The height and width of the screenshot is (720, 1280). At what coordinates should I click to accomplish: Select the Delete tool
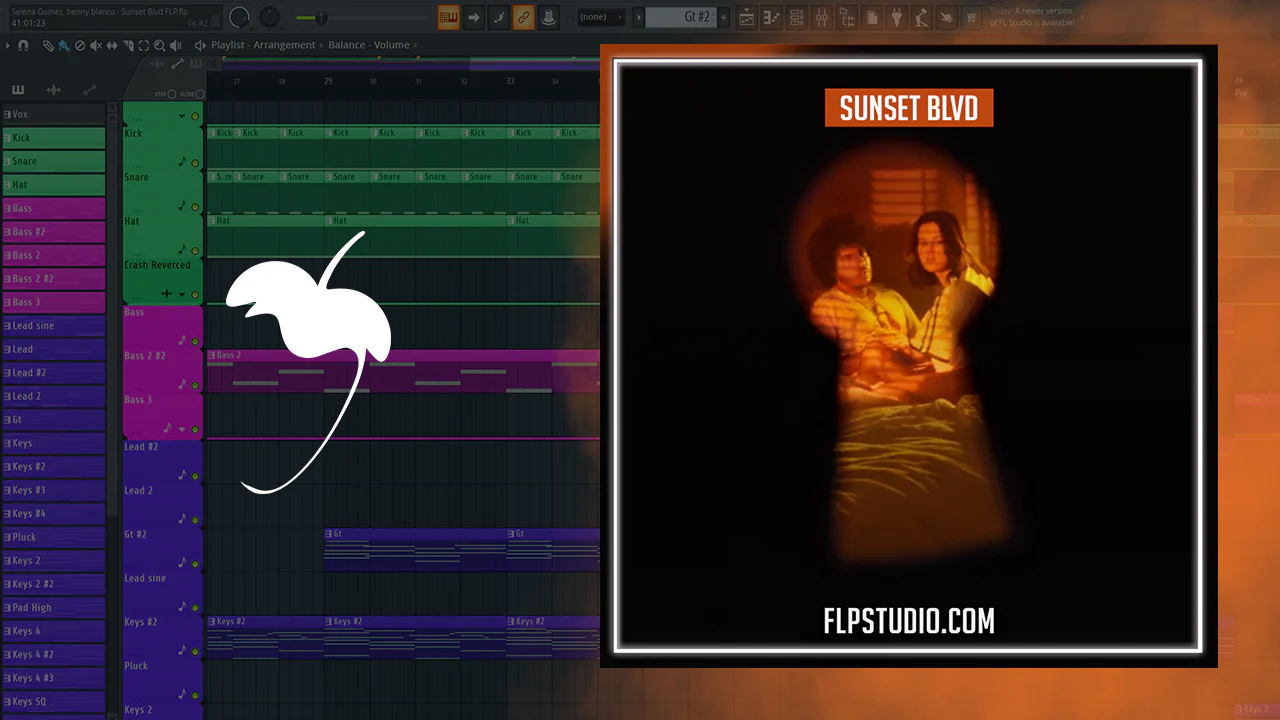80,46
